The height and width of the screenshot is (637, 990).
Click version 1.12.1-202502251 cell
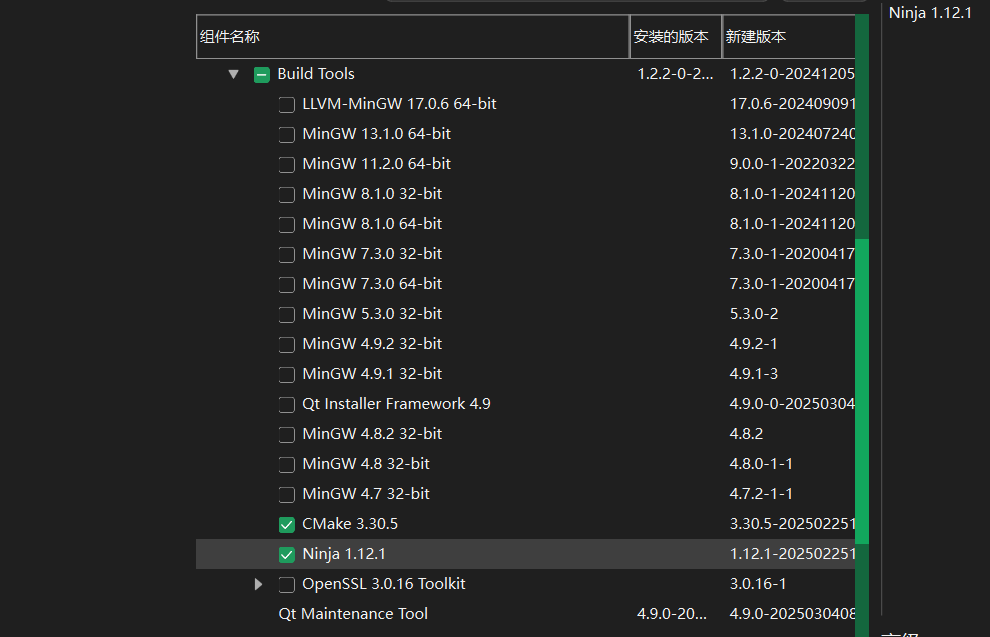click(792, 554)
